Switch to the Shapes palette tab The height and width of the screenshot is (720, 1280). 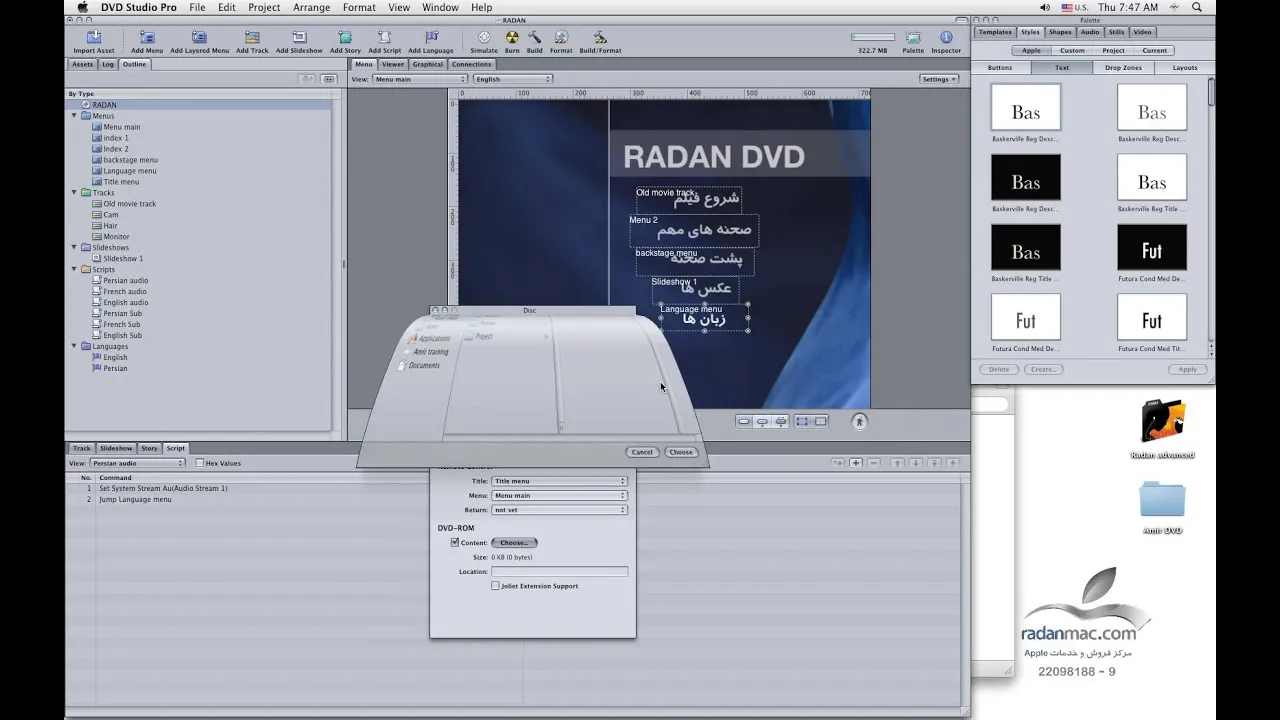point(1060,32)
